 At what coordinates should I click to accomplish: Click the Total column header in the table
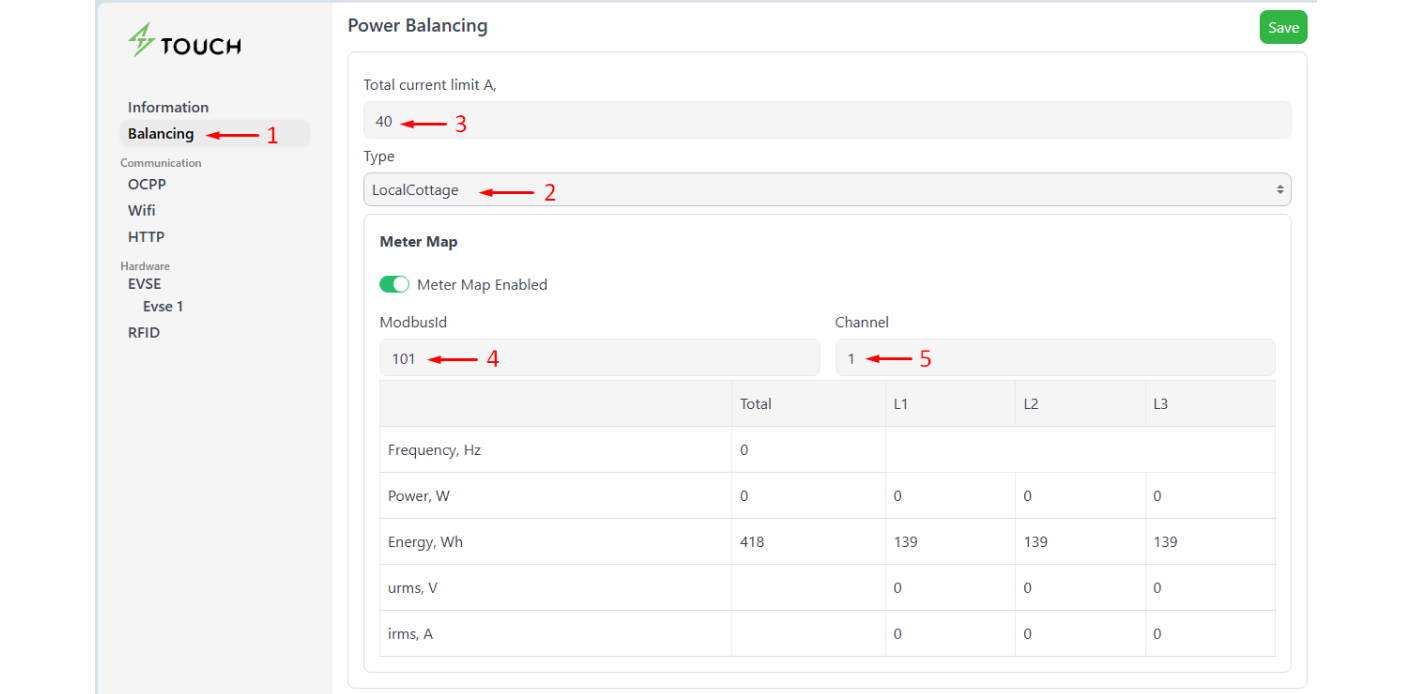coord(756,404)
